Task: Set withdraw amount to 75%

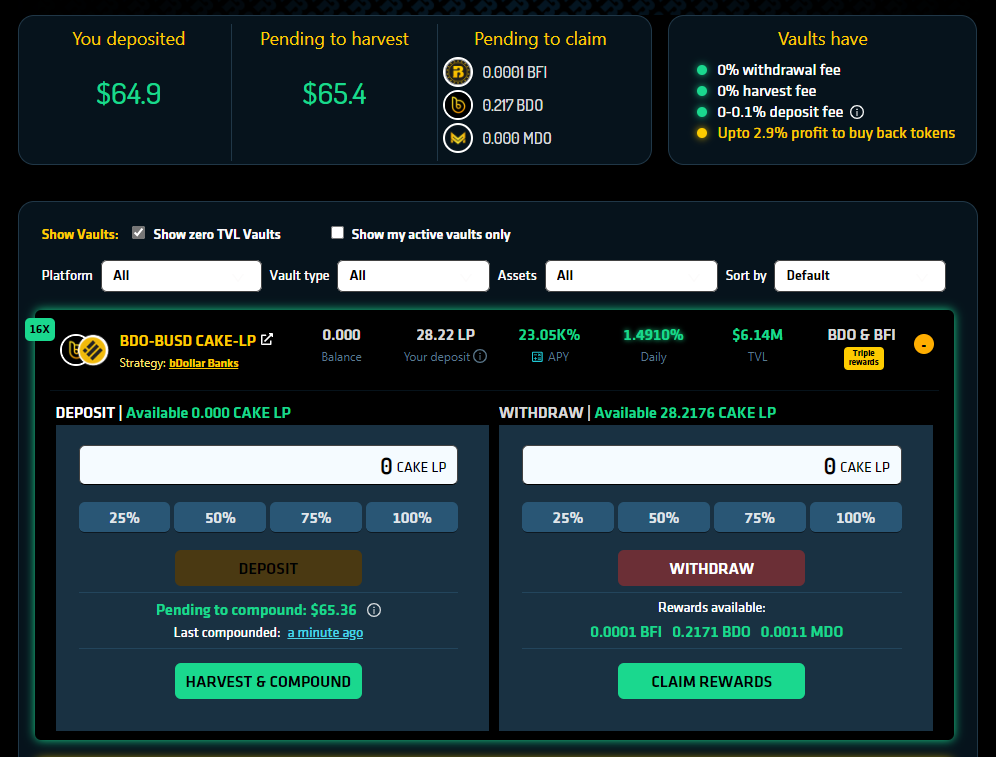Action: click(x=760, y=518)
